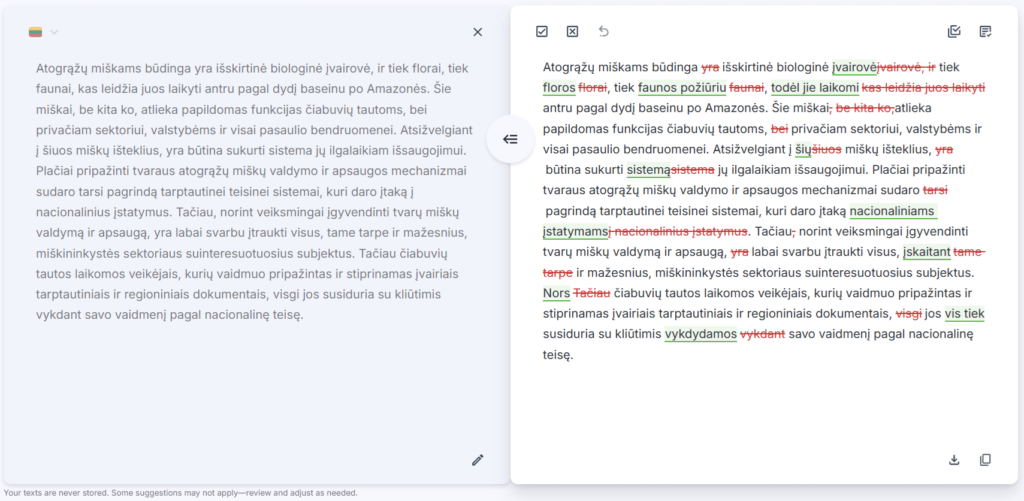Click the undo arrow icon
The width and height of the screenshot is (1024, 501).
(603, 32)
